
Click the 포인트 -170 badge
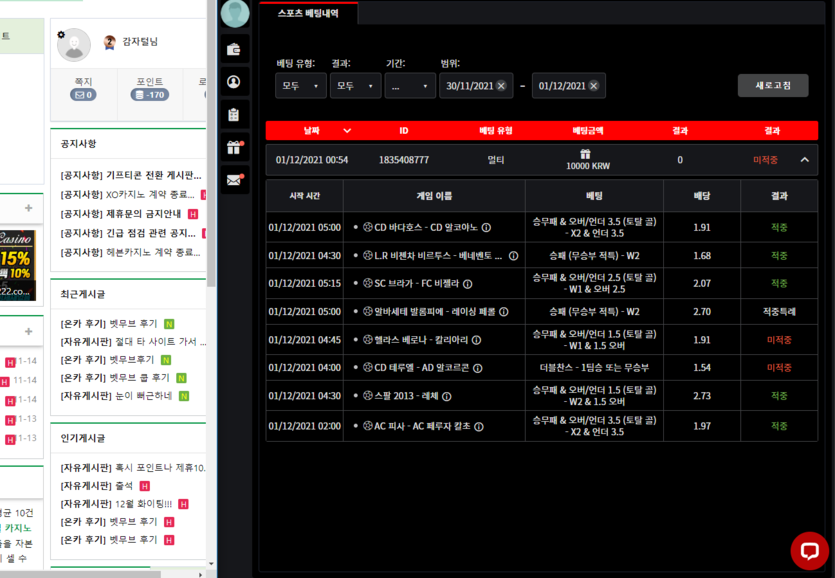point(150,95)
